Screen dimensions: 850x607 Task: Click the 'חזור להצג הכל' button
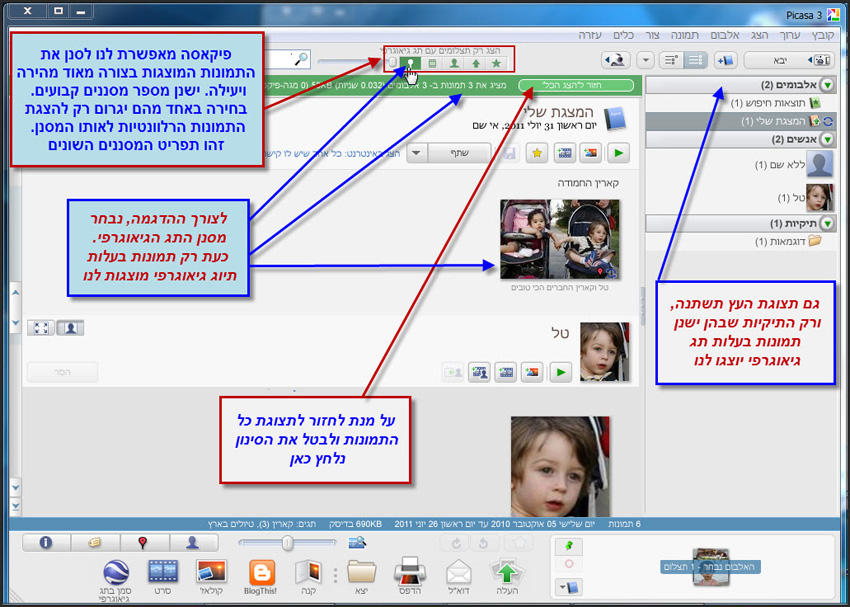[576, 85]
